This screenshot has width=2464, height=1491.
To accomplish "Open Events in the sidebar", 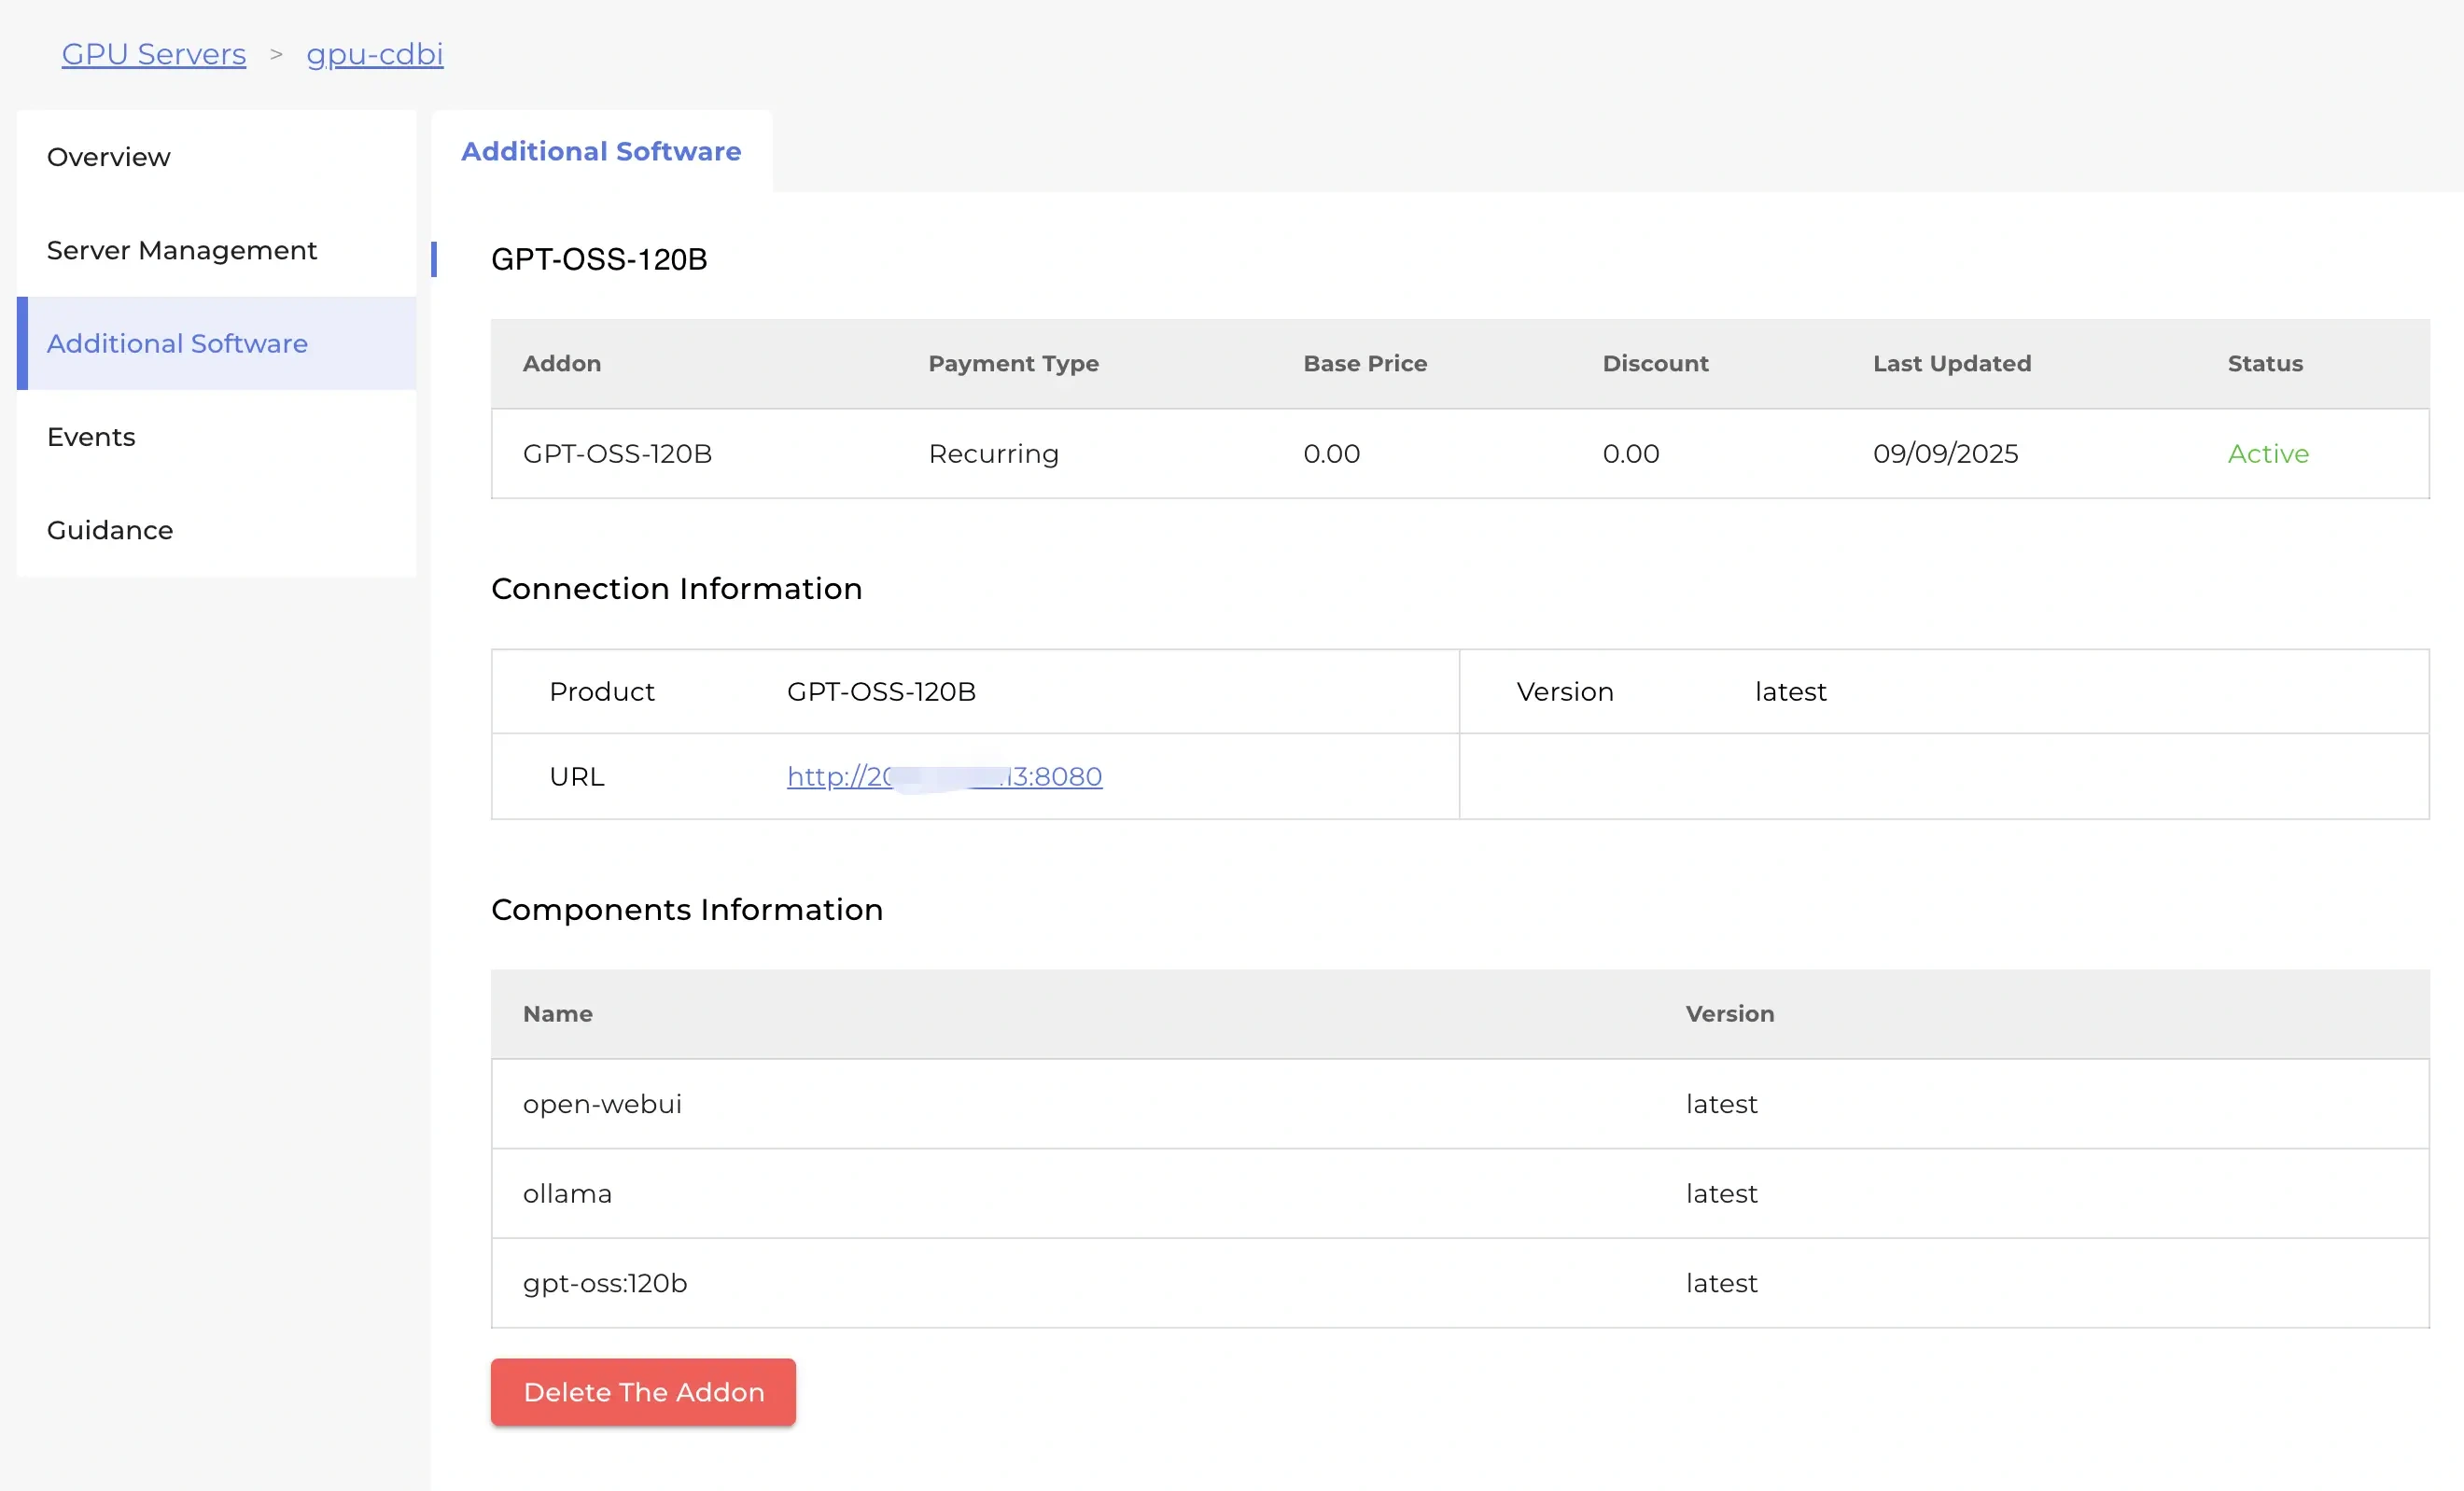I will (x=216, y=437).
